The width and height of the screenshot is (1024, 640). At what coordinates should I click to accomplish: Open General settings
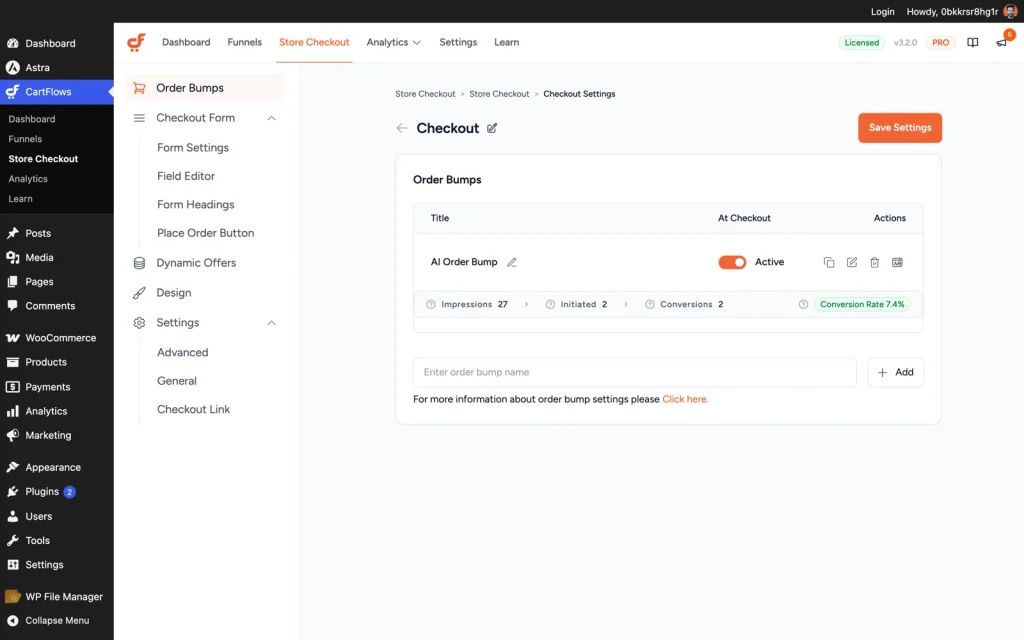coord(176,381)
